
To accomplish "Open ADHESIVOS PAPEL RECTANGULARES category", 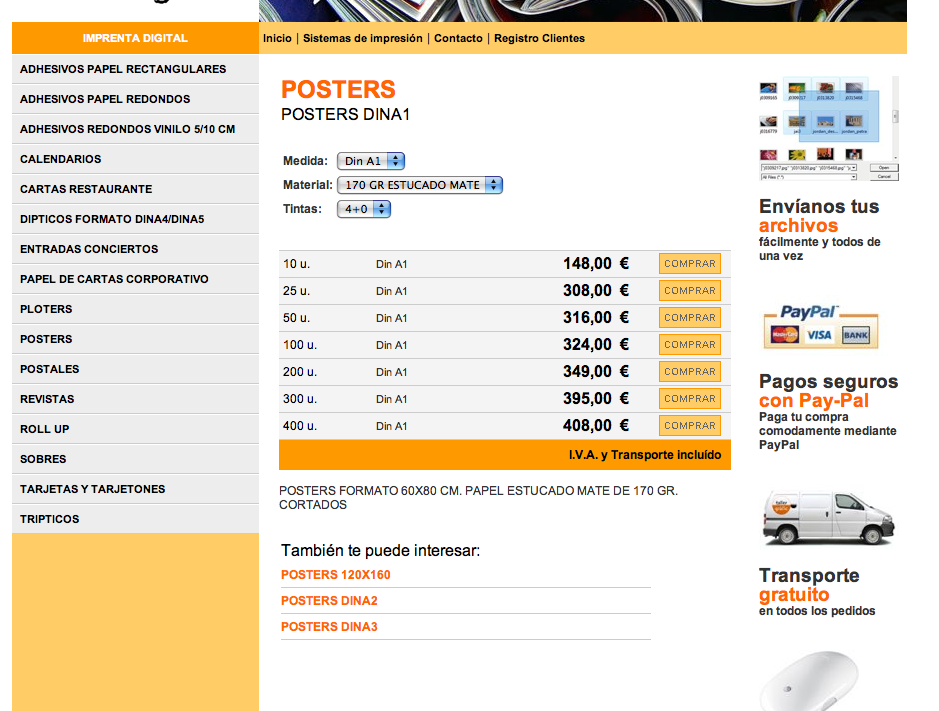I will (x=135, y=69).
